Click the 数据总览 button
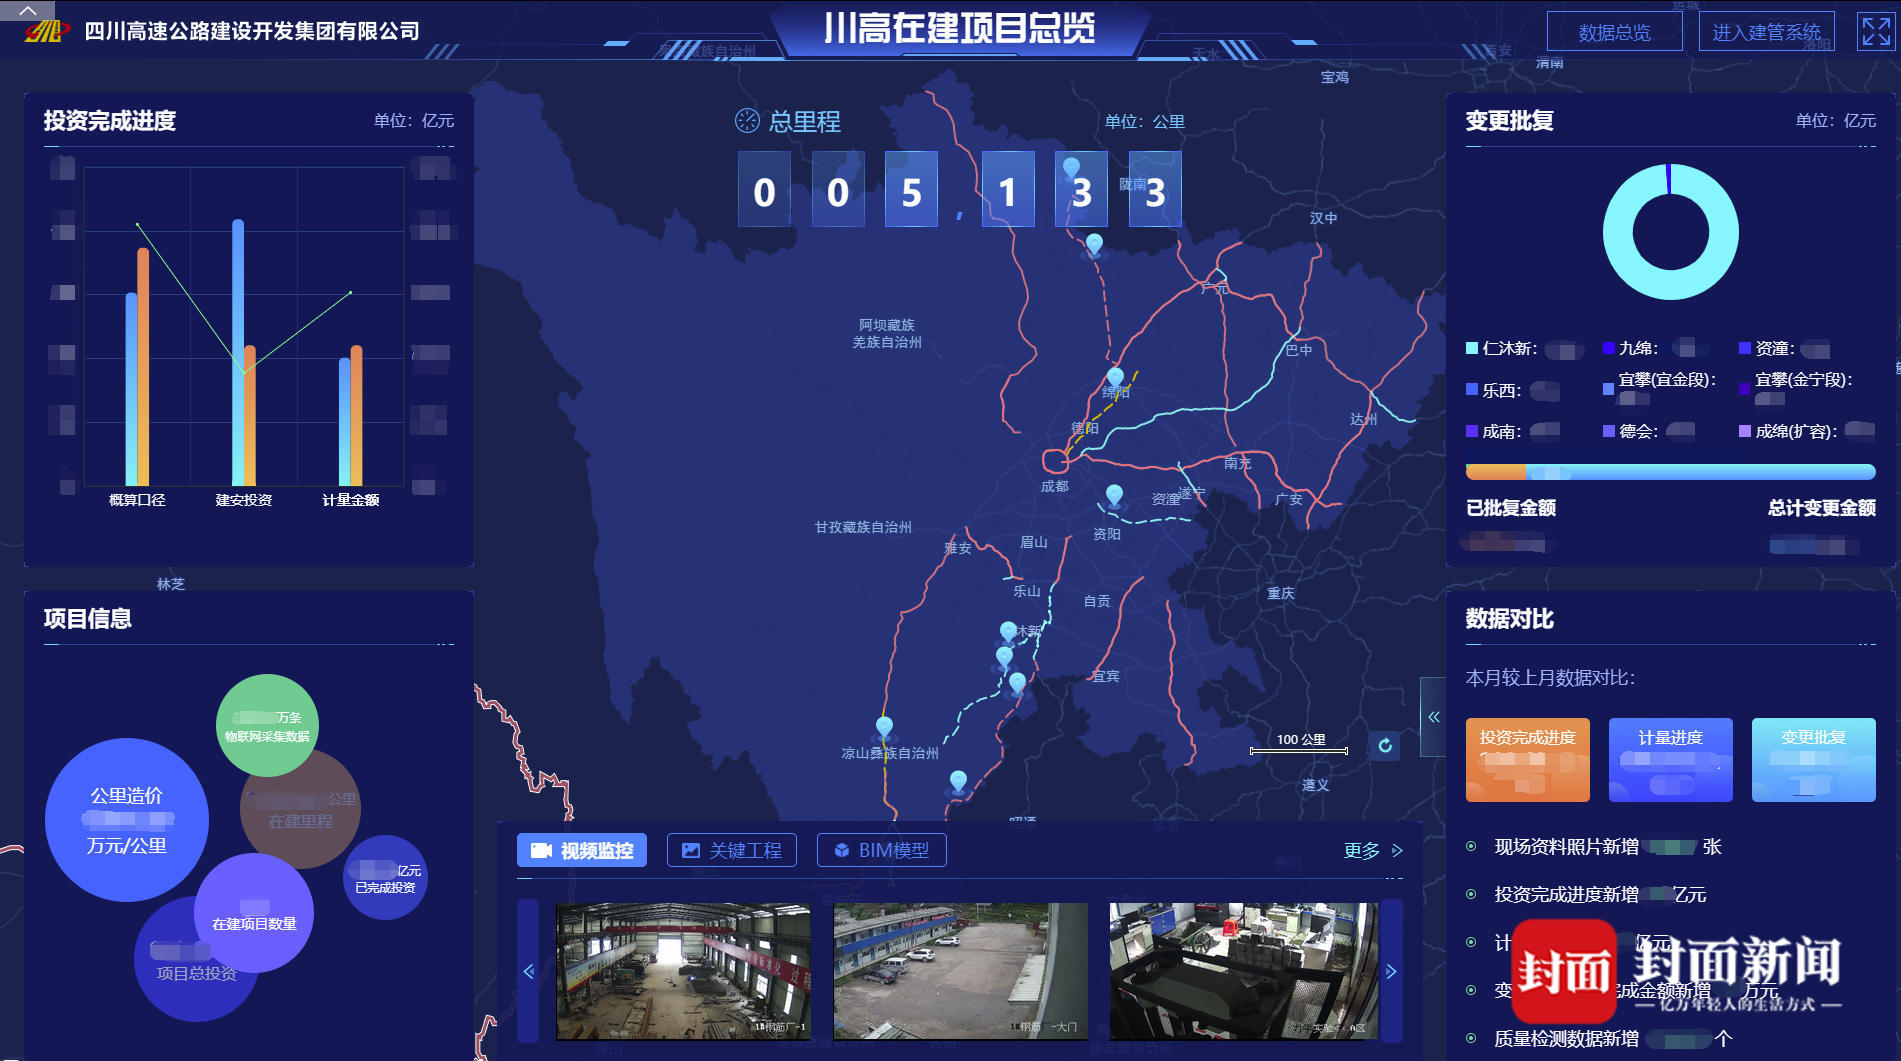Viewport: 1901px width, 1061px height. (x=1614, y=32)
